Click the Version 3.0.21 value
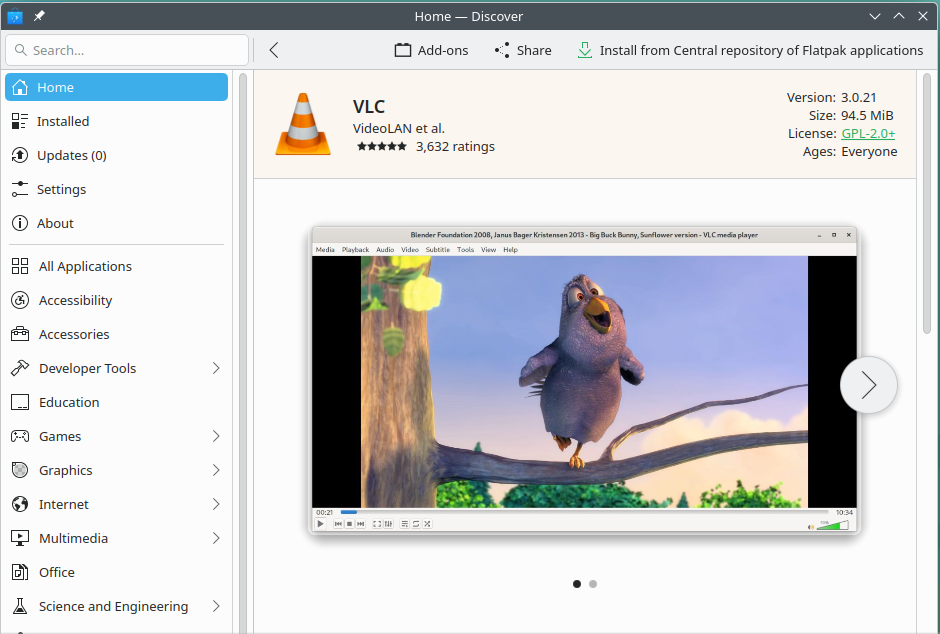This screenshot has height=634, width=940. pos(858,97)
